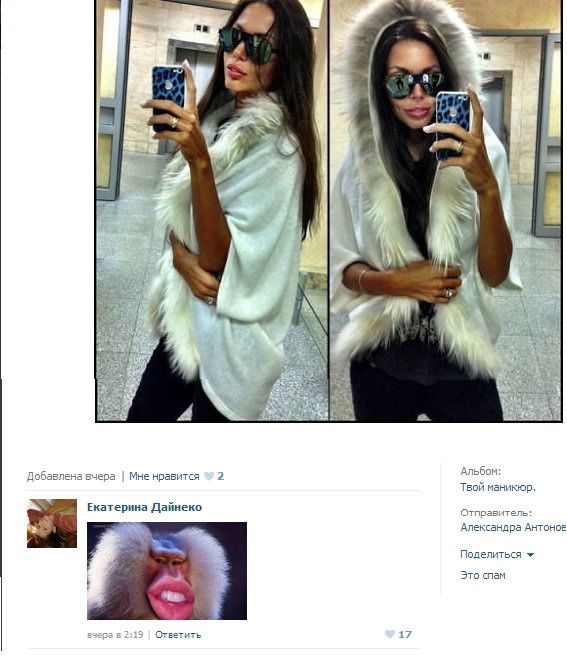This screenshot has width=567, height=656.
Task: Click Ответить to reply to the comment
Action: [x=178, y=635]
